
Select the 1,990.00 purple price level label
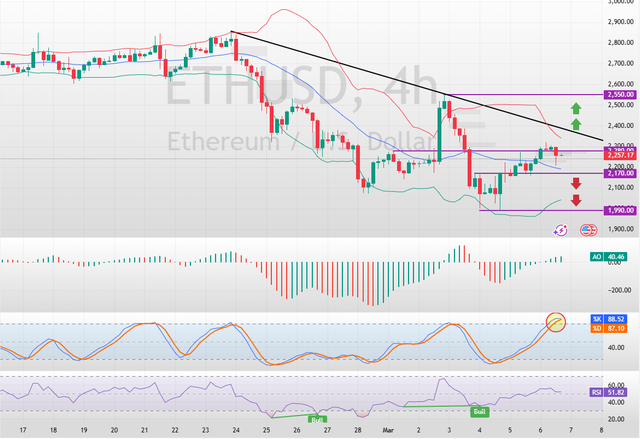pyautogui.click(x=621, y=211)
